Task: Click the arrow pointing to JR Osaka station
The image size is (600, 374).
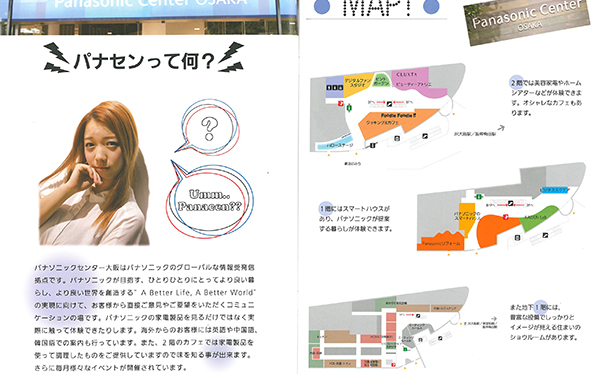Action: (x=501, y=128)
